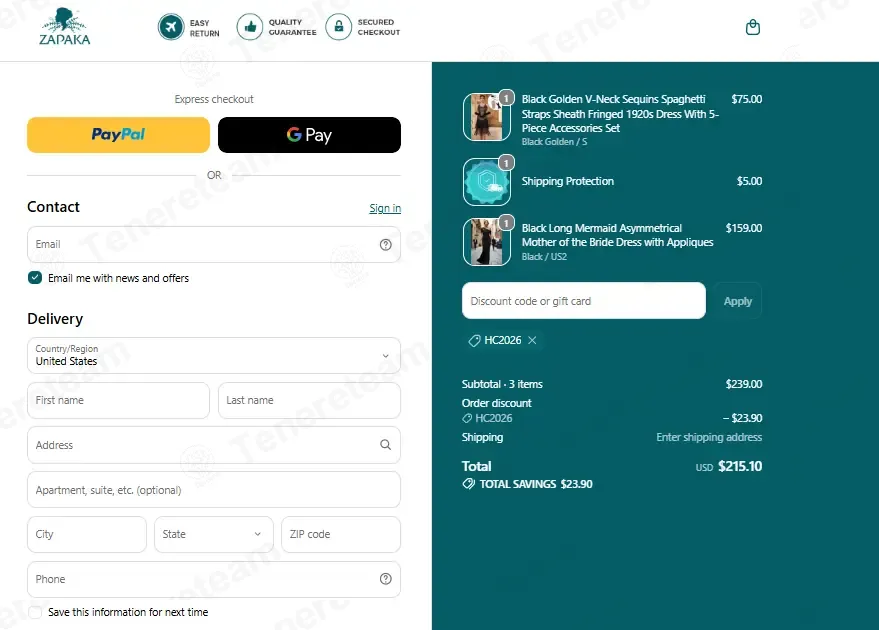Open the shopping bag cart icon
This screenshot has height=630, width=879.
point(752,27)
